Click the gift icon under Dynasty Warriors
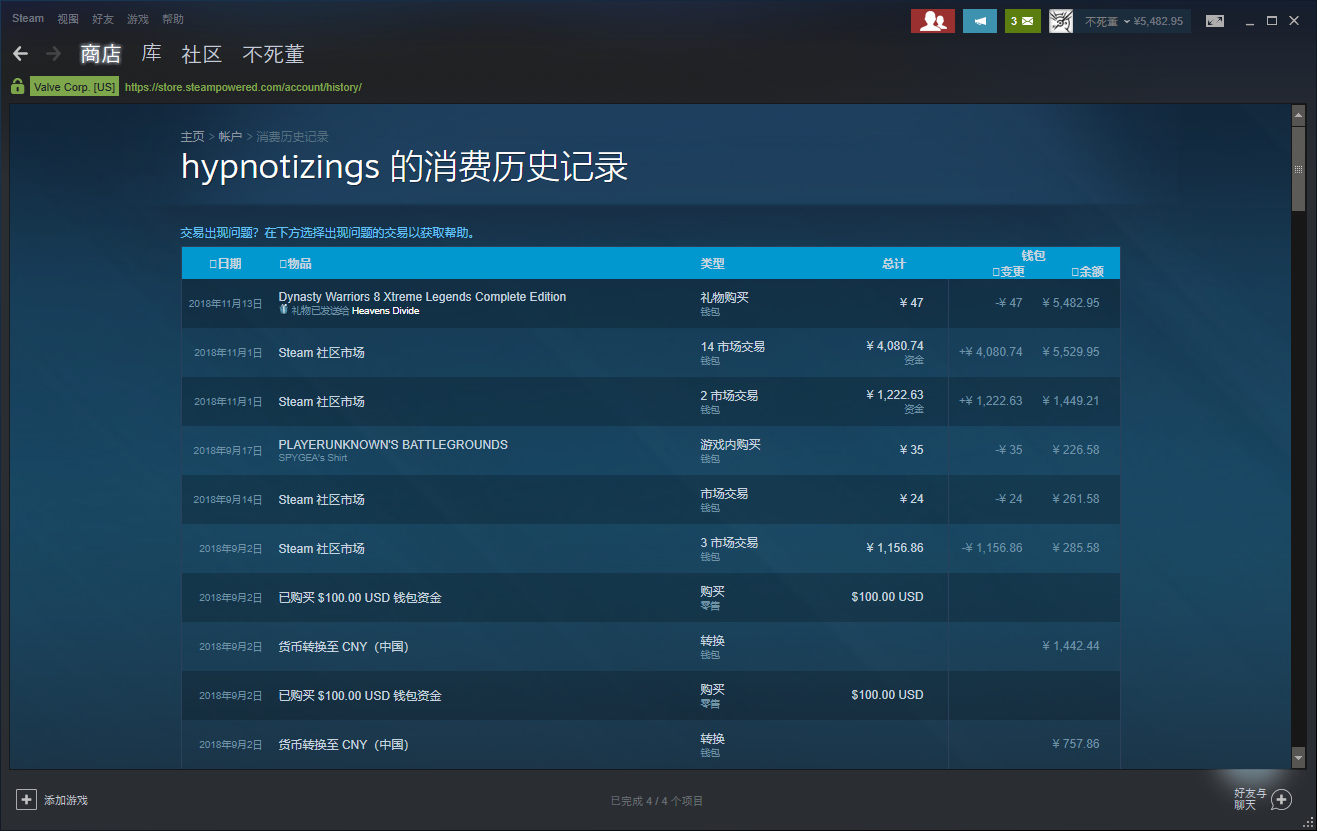 pos(284,310)
